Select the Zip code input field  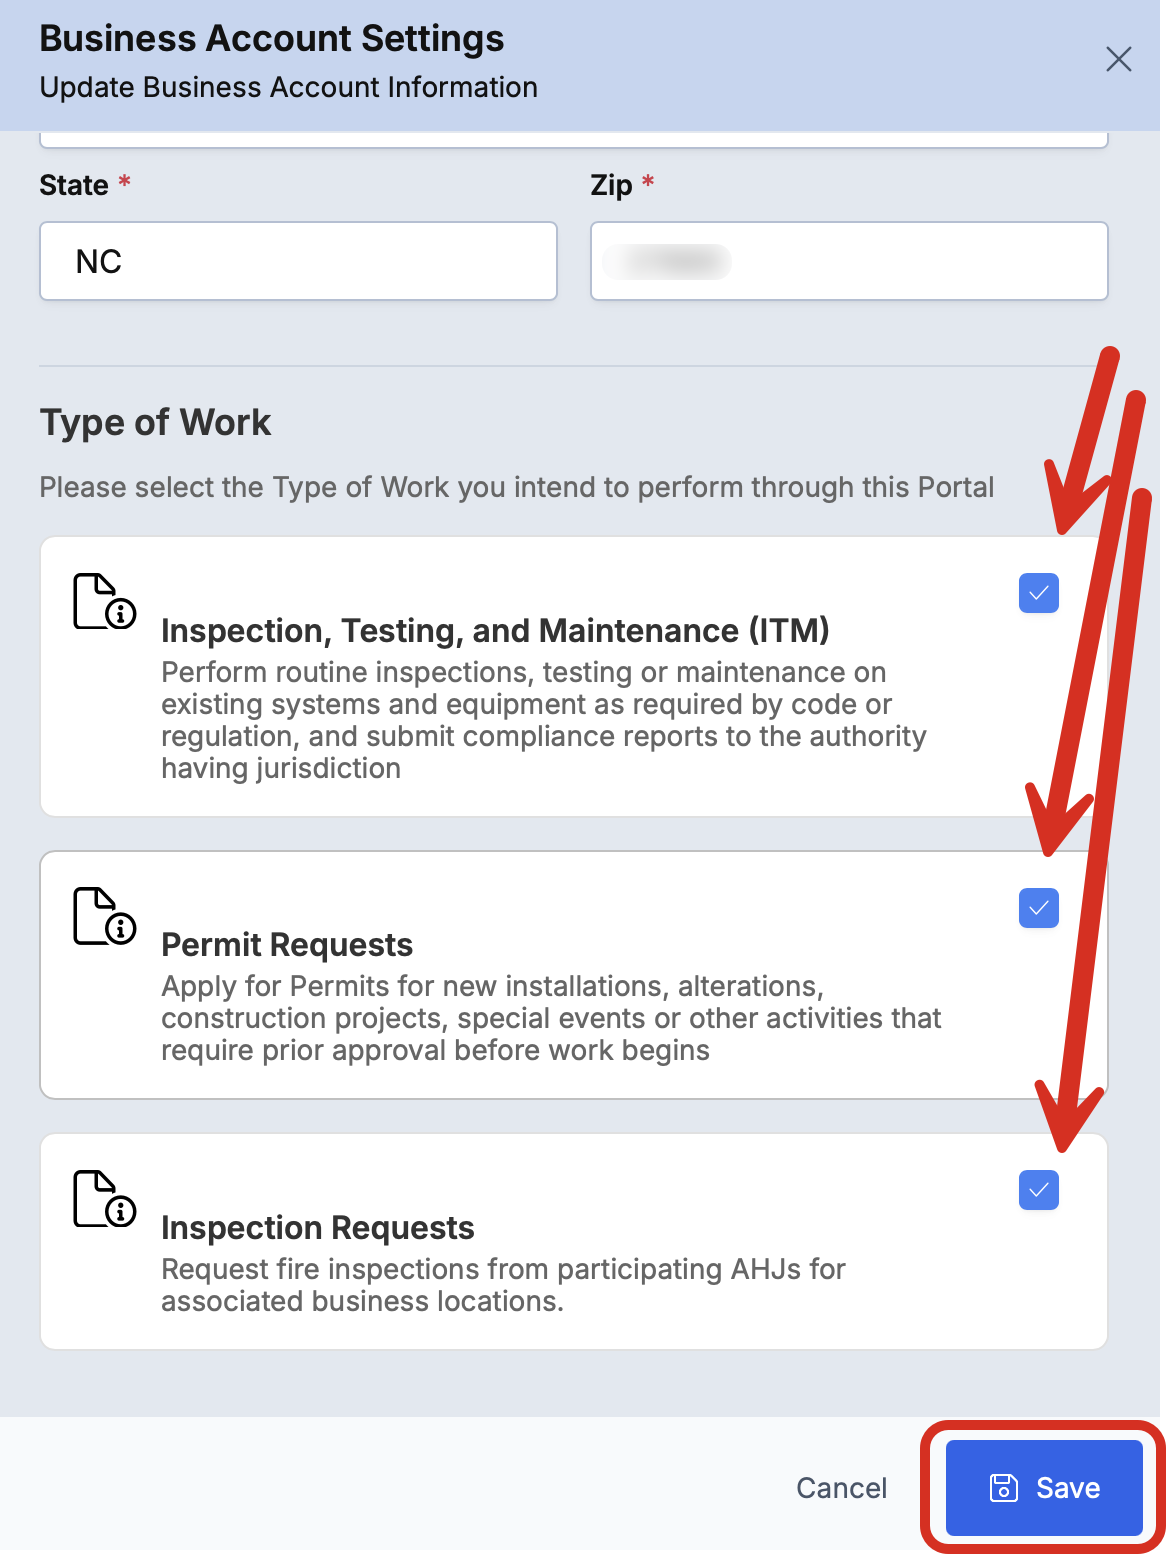tap(849, 261)
